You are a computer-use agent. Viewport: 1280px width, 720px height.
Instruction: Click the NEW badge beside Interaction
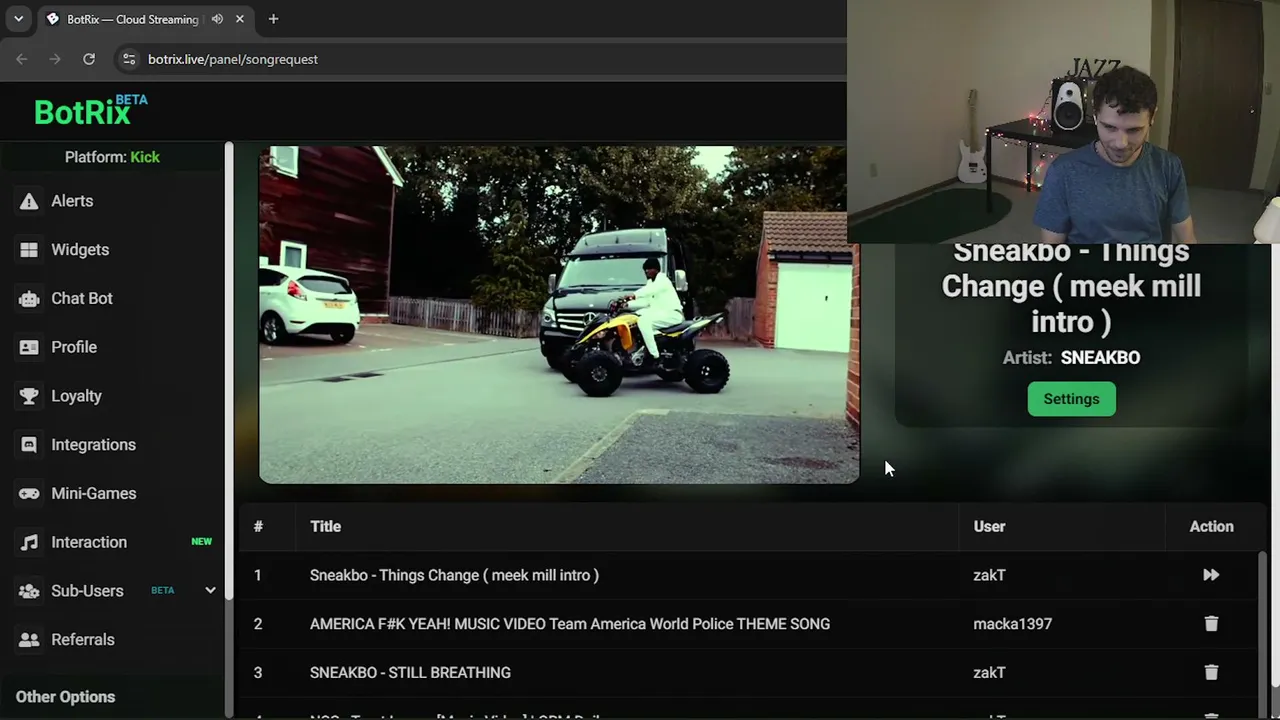202,542
